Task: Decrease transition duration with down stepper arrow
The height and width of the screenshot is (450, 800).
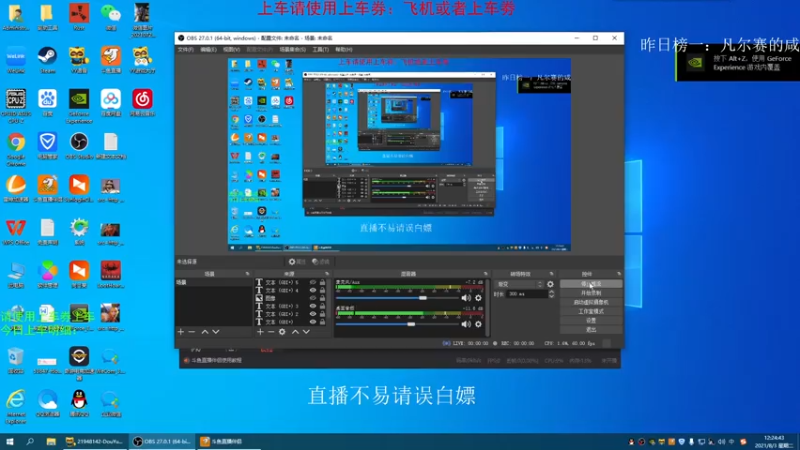Action: [x=551, y=296]
